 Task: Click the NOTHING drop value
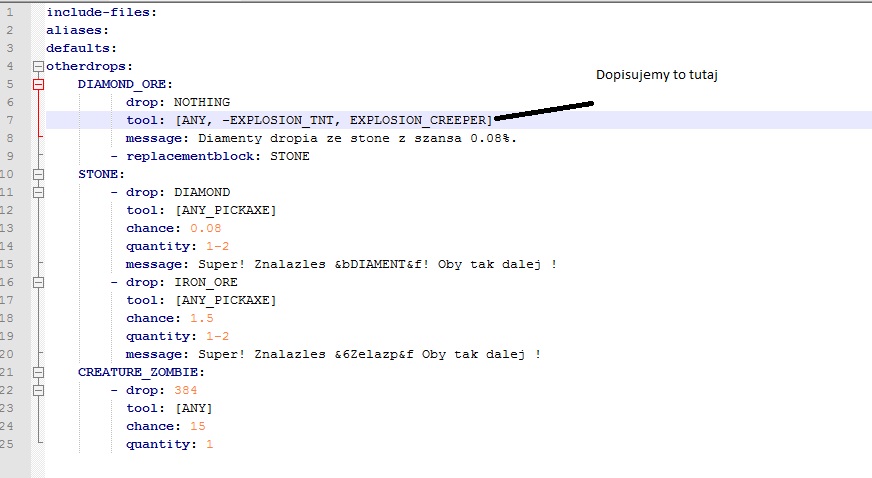pos(202,102)
